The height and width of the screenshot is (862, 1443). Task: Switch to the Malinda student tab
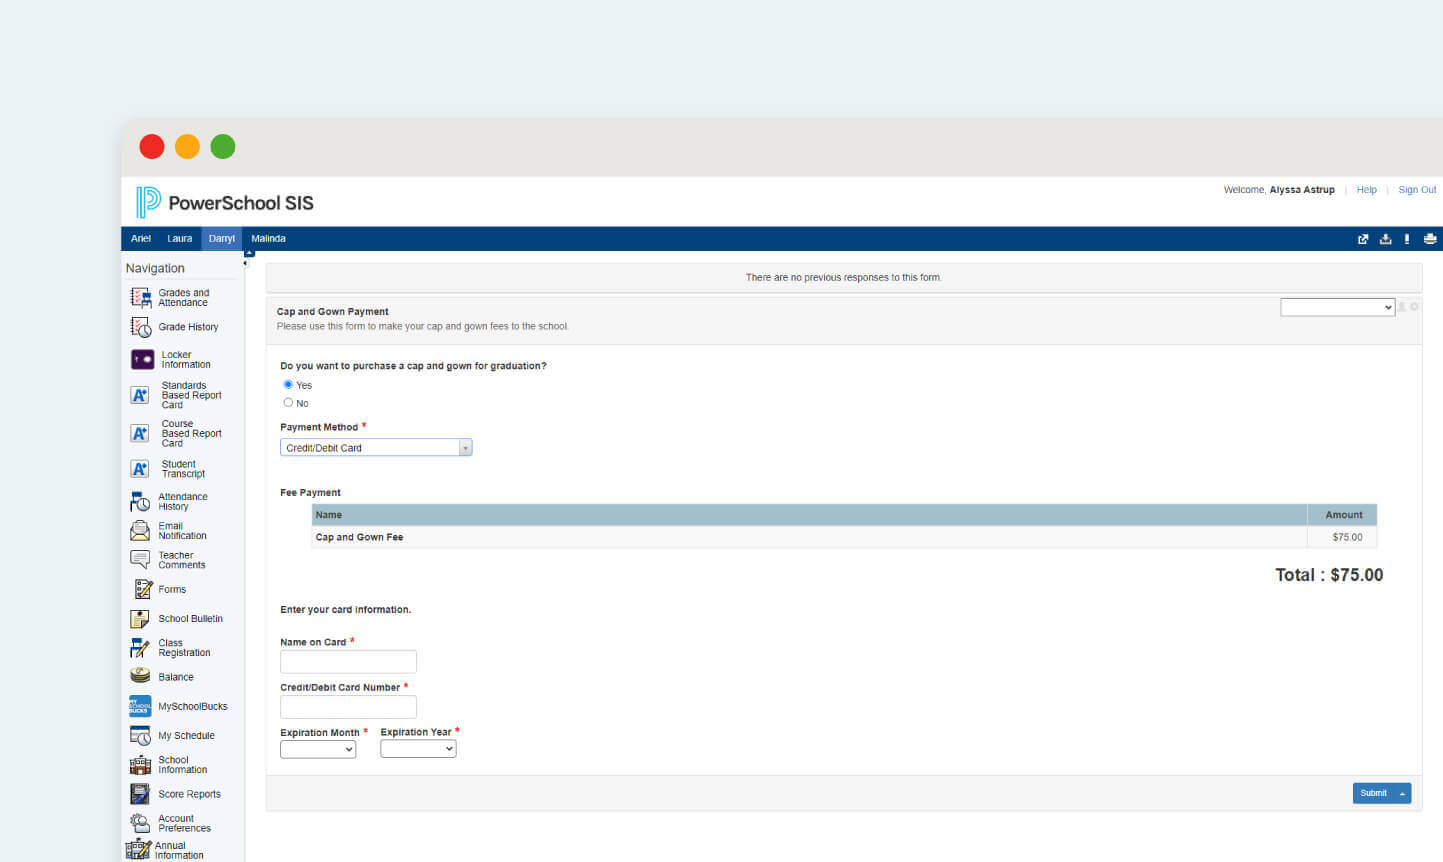tap(268, 238)
